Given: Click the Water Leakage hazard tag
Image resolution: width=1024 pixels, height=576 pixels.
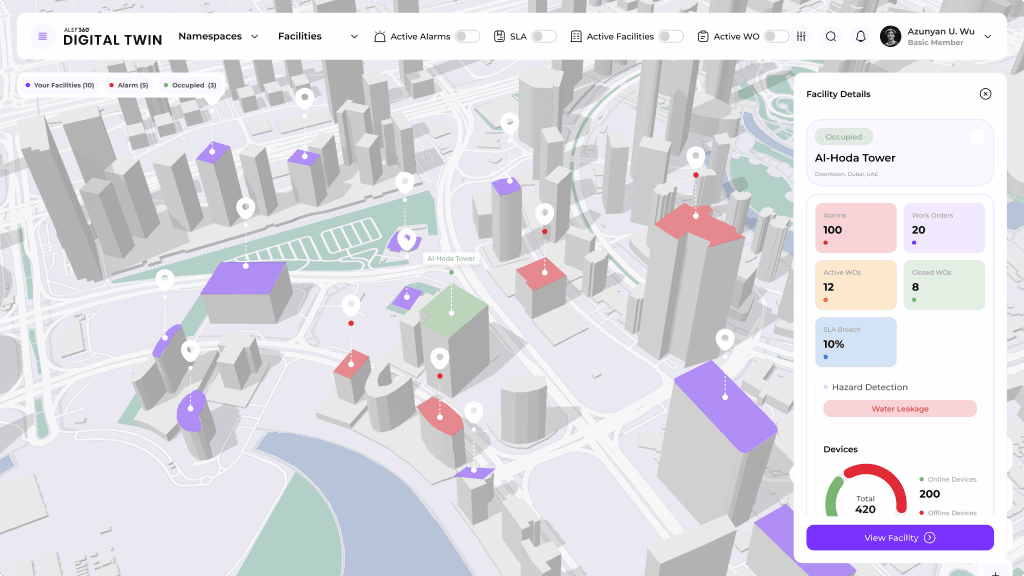Looking at the screenshot, I should pos(899,409).
